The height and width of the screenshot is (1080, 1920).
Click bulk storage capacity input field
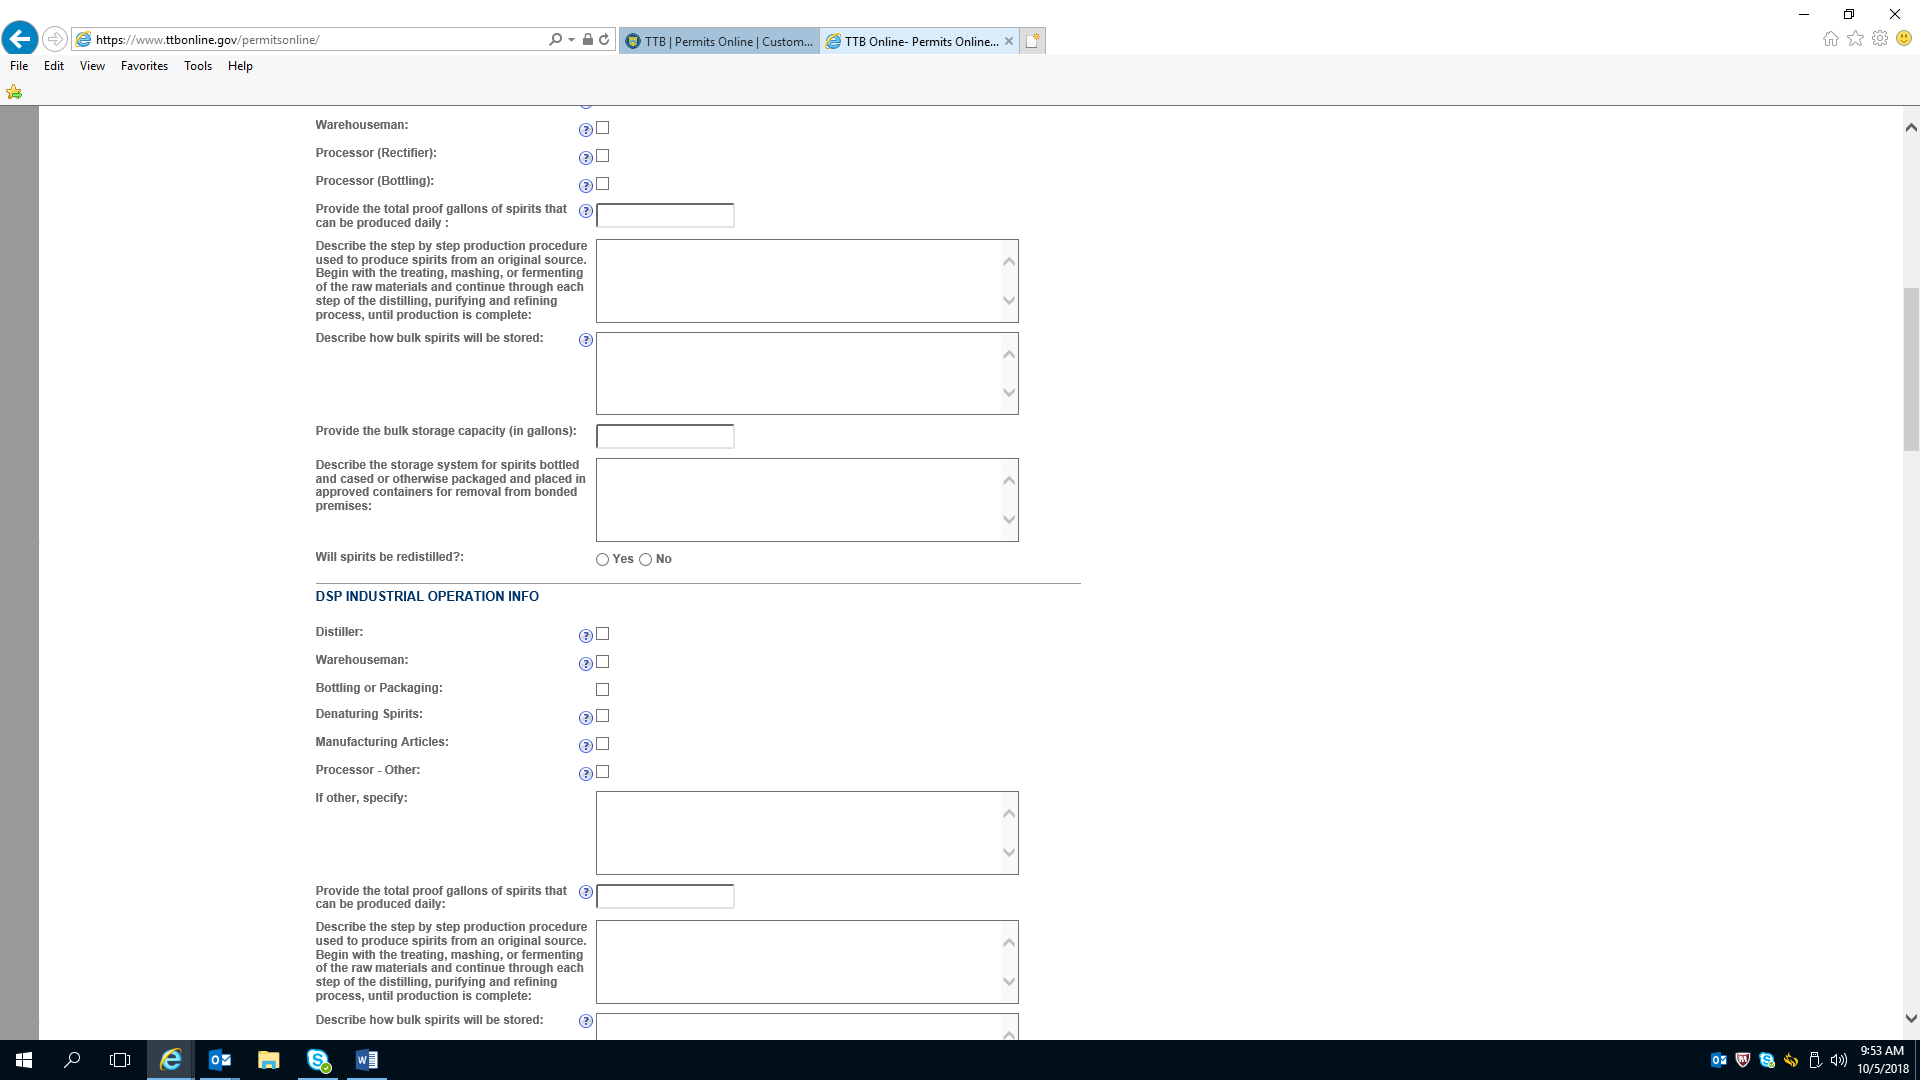(665, 437)
